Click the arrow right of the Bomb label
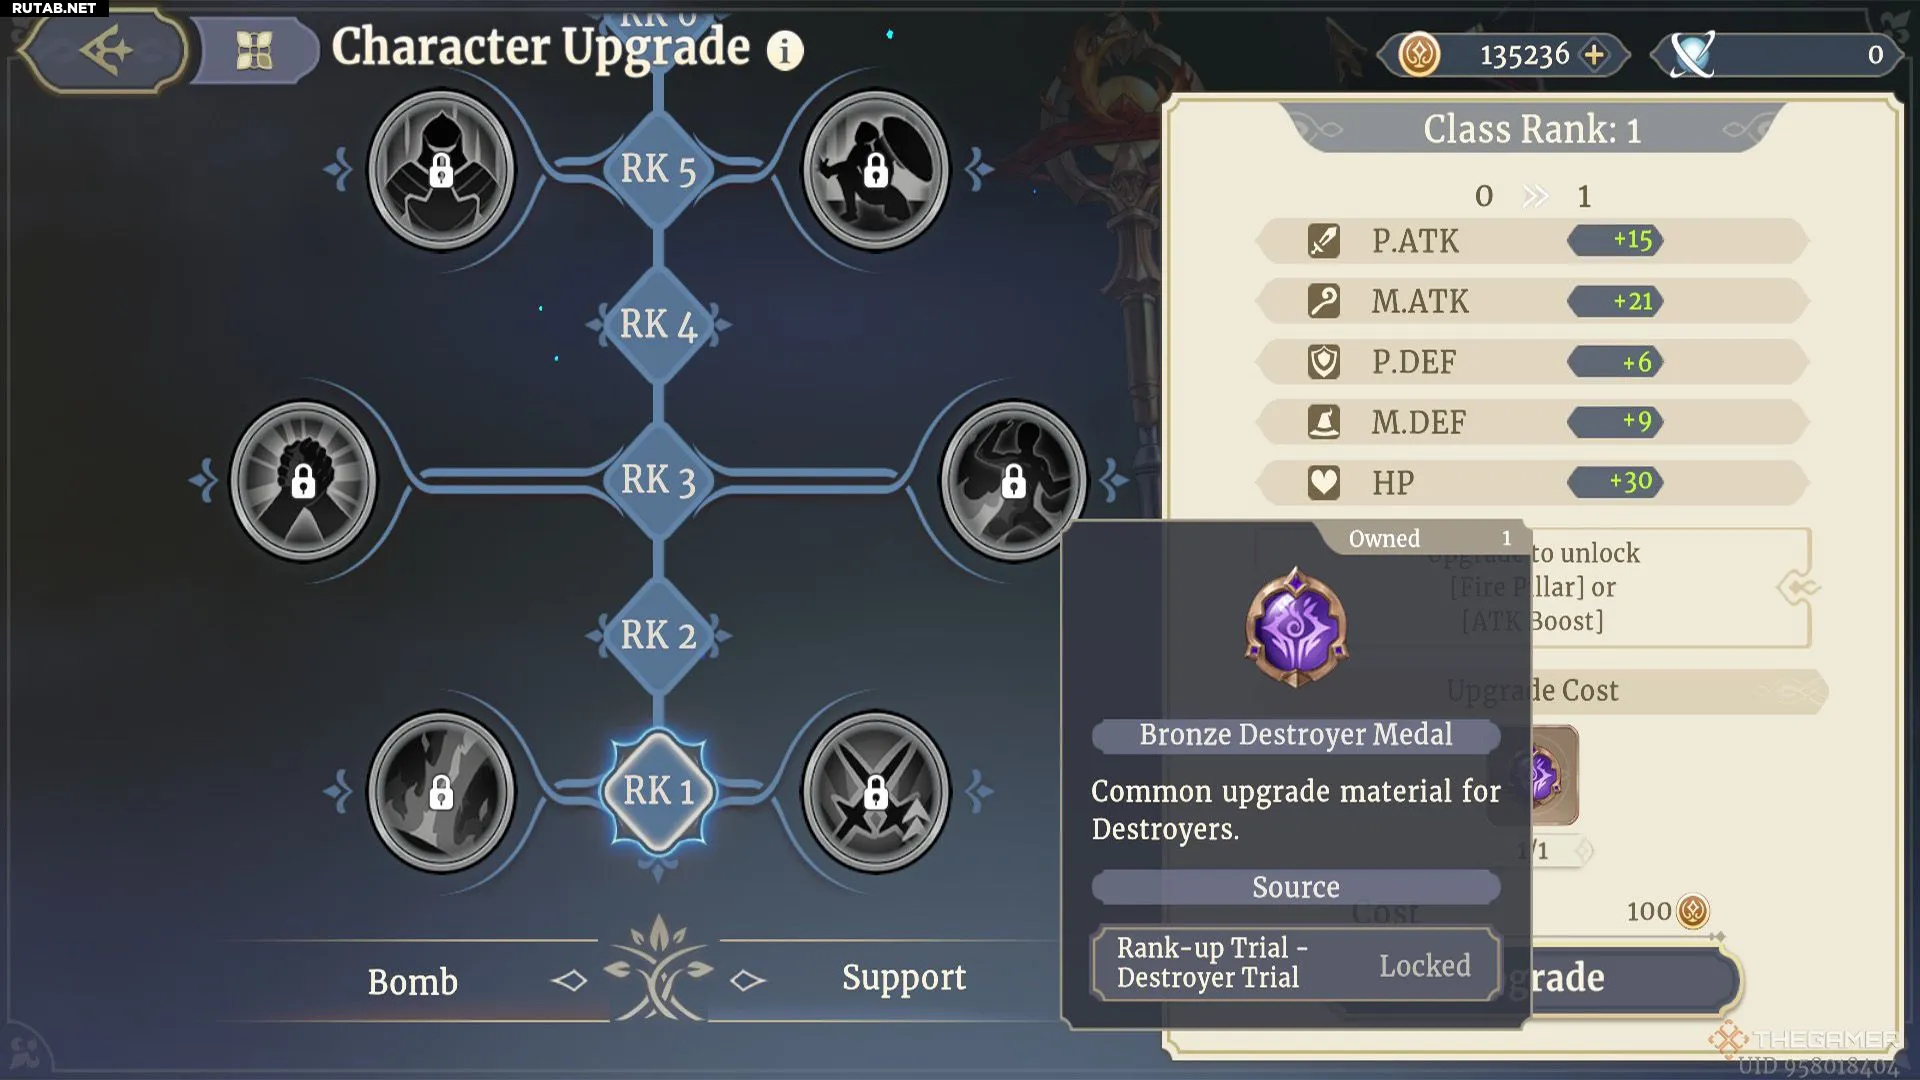The width and height of the screenshot is (1920, 1080). pos(569,980)
